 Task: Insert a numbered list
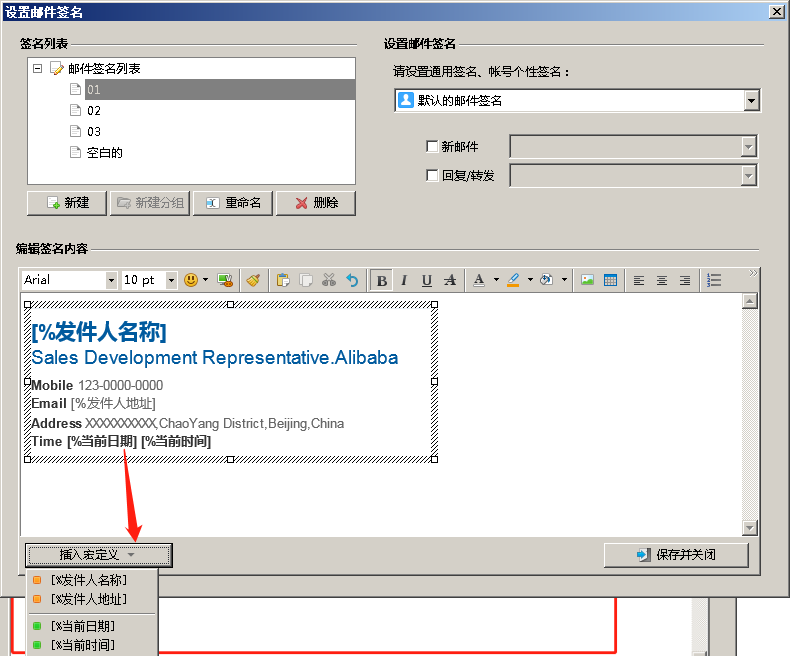click(x=714, y=280)
